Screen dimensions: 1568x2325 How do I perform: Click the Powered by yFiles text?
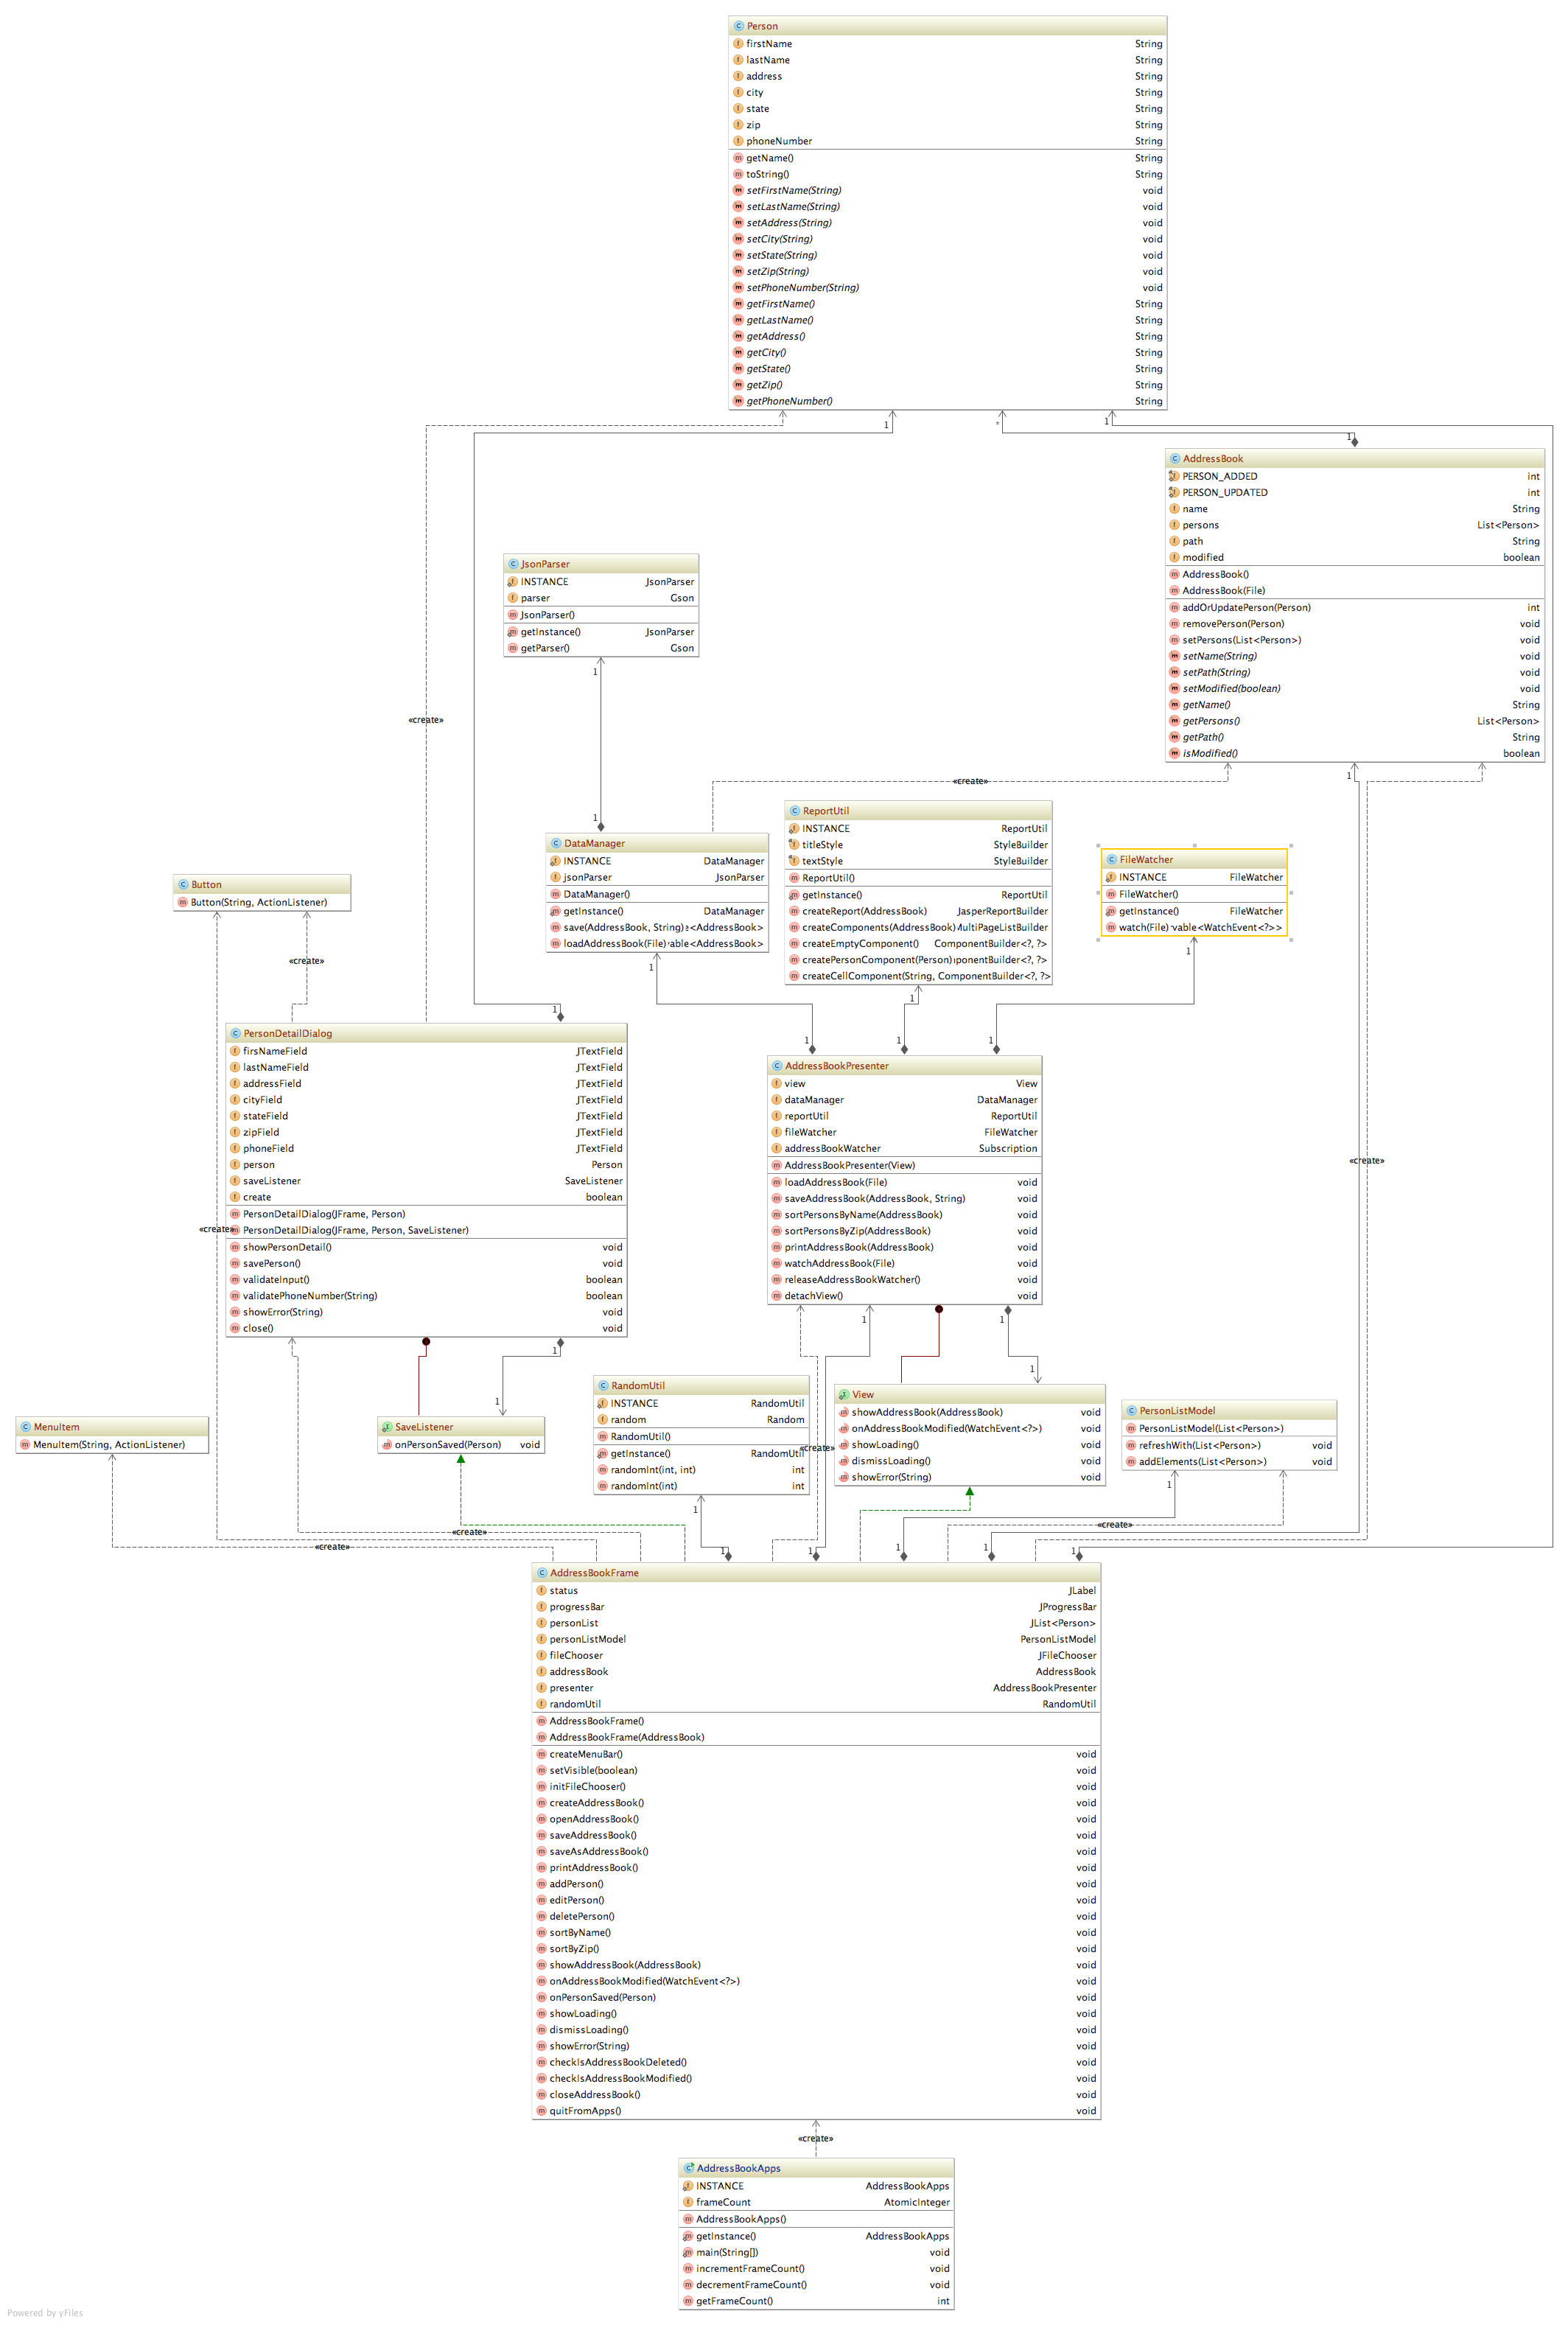pyautogui.click(x=45, y=2313)
